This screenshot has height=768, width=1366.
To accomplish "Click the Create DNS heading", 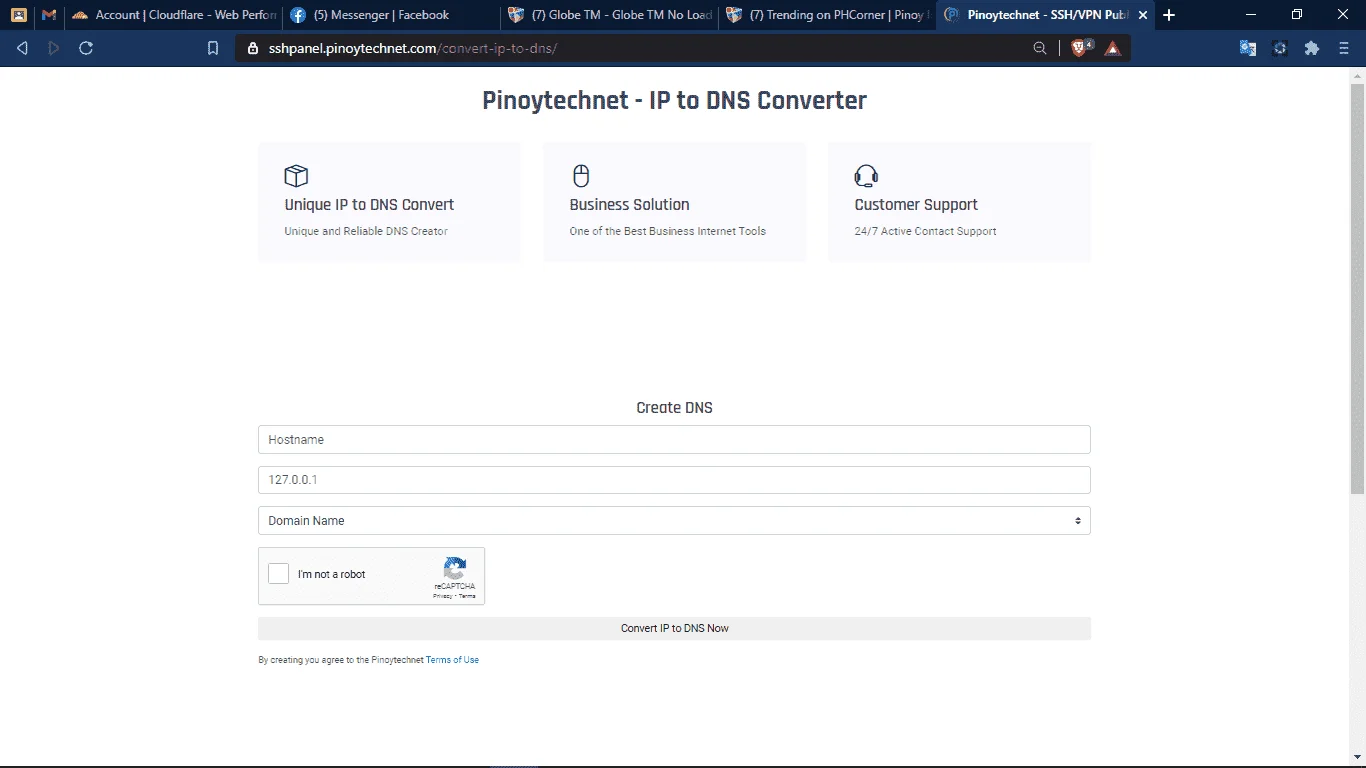I will tap(674, 408).
